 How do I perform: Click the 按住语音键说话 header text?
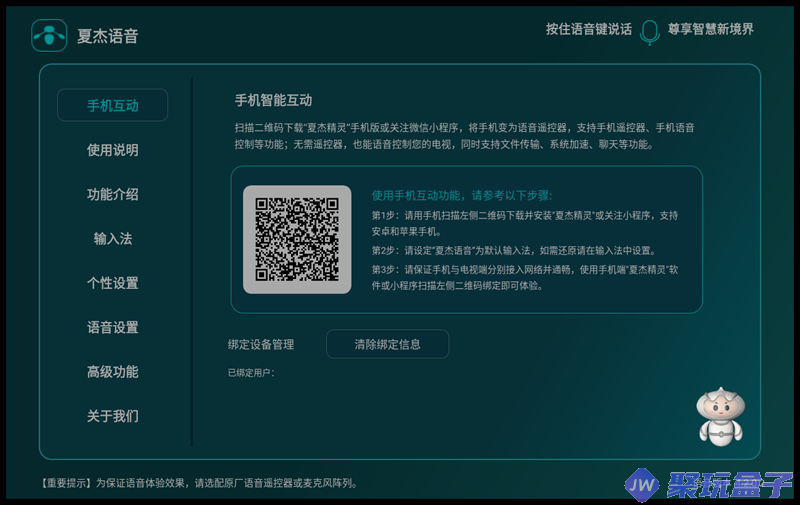click(x=589, y=30)
